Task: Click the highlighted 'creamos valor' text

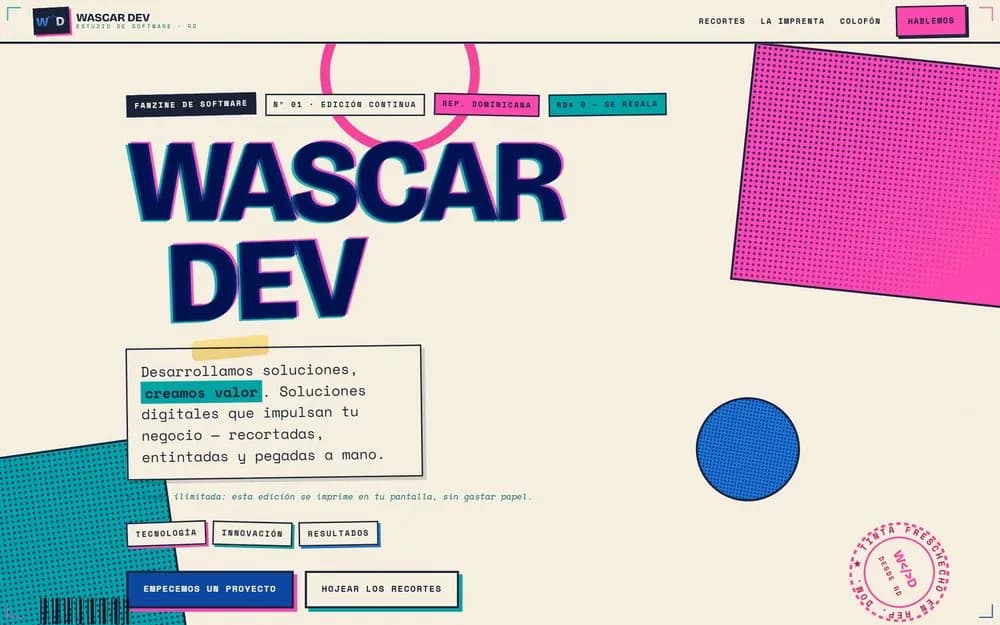Action: [x=201, y=392]
